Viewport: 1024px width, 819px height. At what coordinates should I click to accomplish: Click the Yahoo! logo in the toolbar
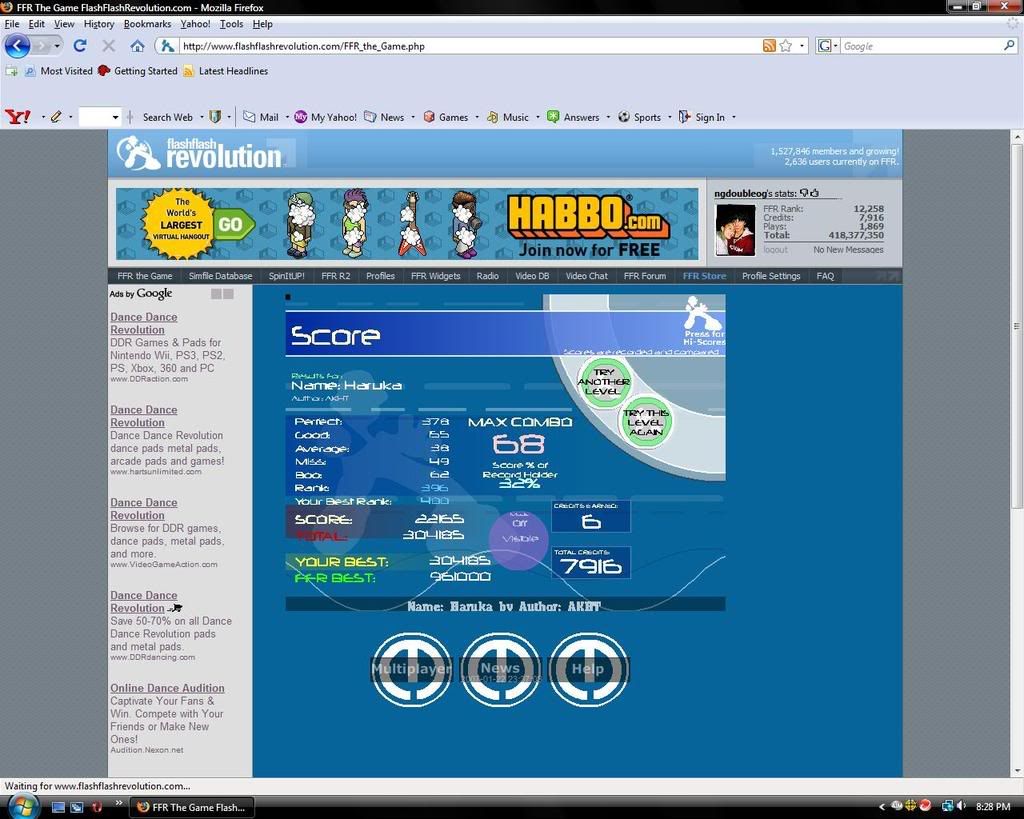tap(18, 117)
